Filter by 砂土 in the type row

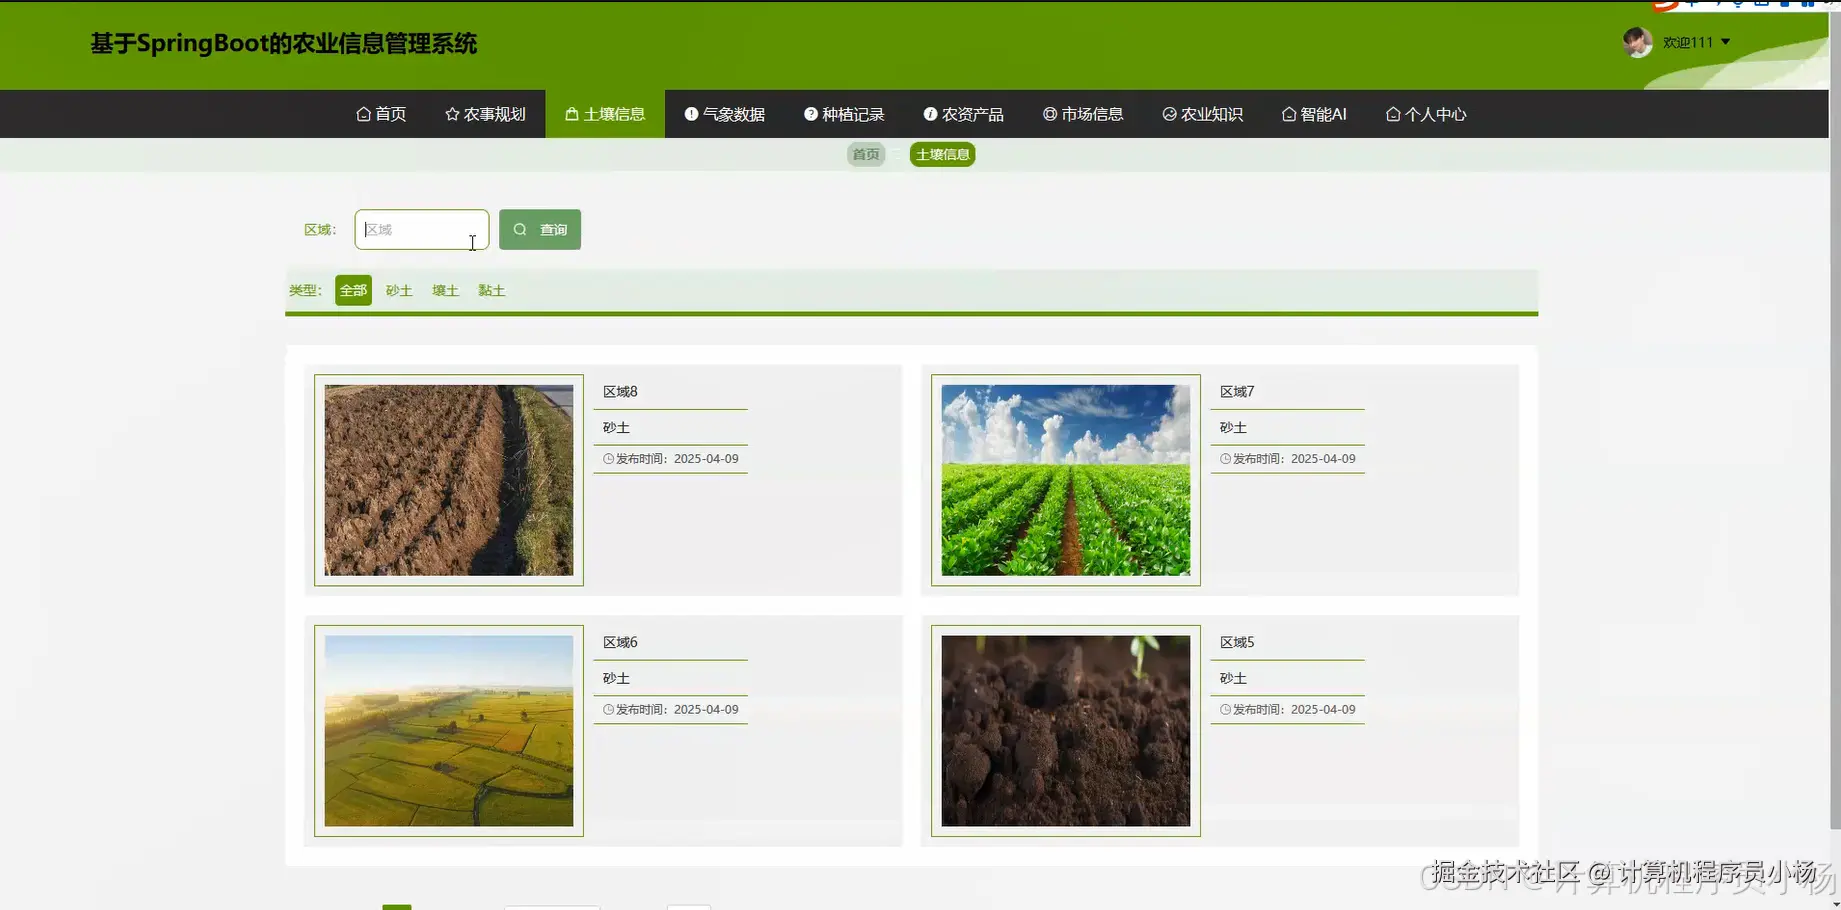(x=399, y=290)
